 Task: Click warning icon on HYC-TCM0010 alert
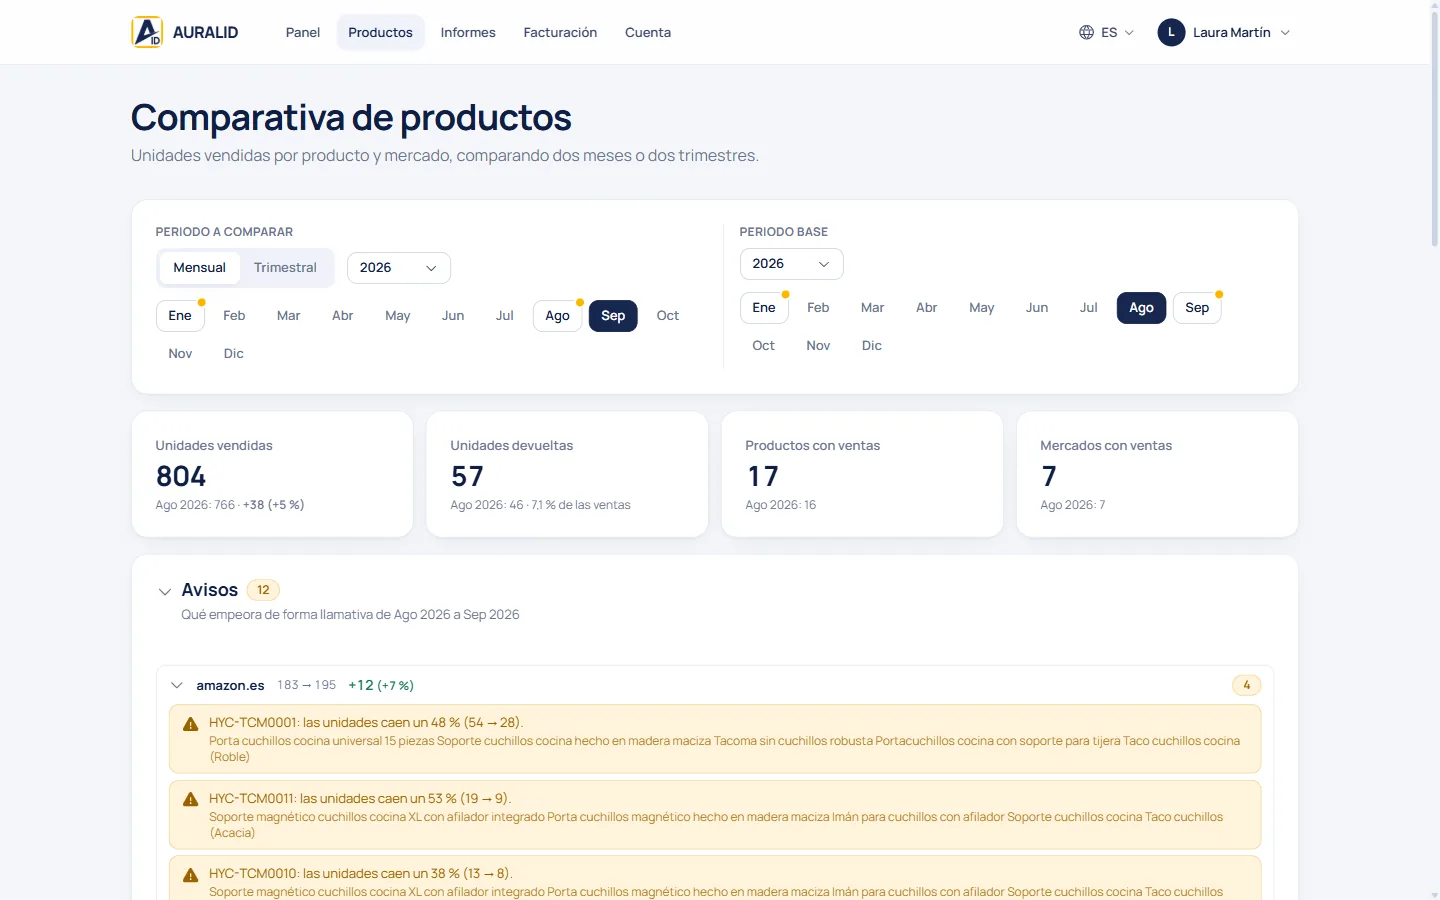coord(190,875)
